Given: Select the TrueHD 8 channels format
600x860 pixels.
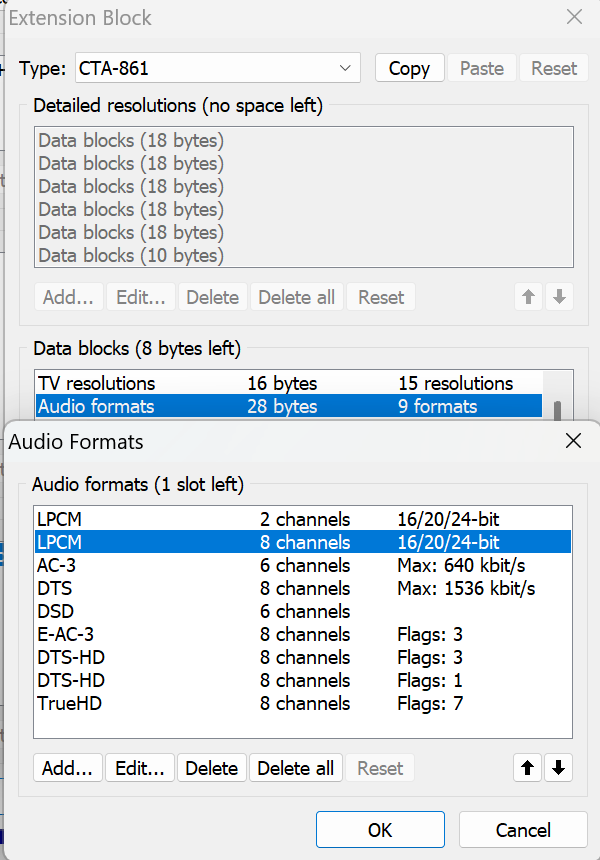Looking at the screenshot, I should [x=300, y=703].
